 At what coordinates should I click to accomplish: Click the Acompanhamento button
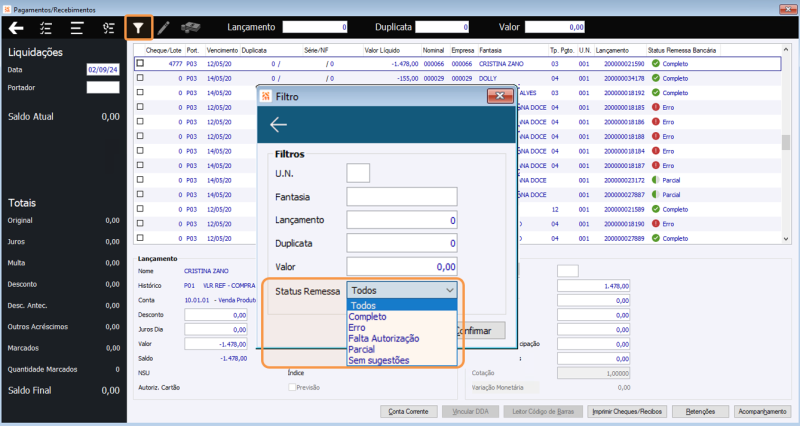tap(762, 411)
